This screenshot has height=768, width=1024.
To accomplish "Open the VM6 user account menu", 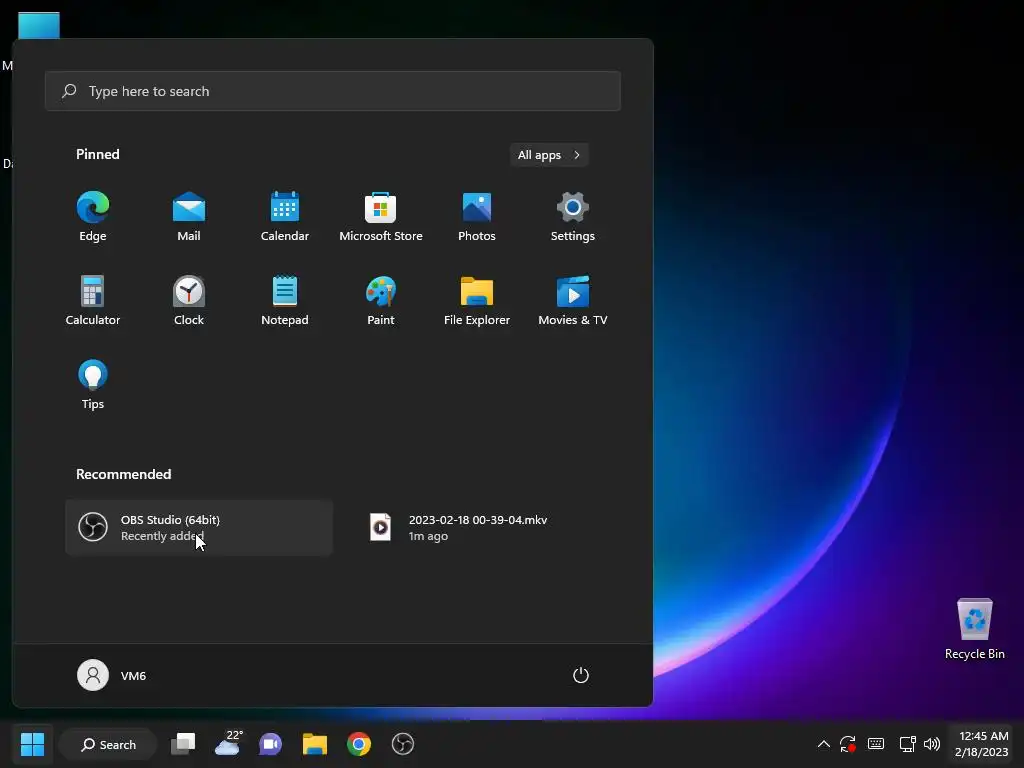I will (112, 675).
